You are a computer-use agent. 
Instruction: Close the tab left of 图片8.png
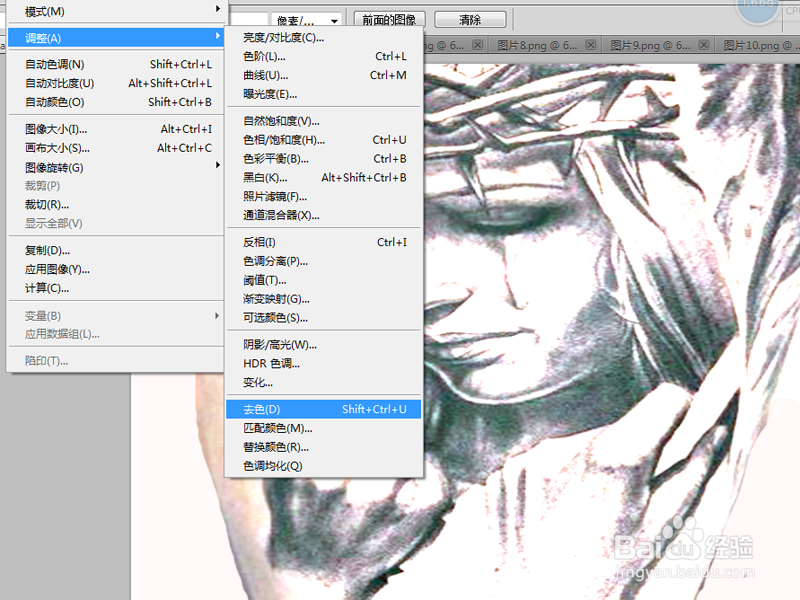coord(478,45)
